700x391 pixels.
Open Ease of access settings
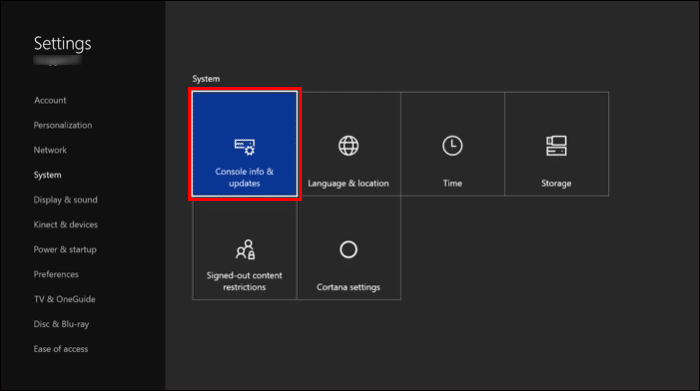point(61,349)
